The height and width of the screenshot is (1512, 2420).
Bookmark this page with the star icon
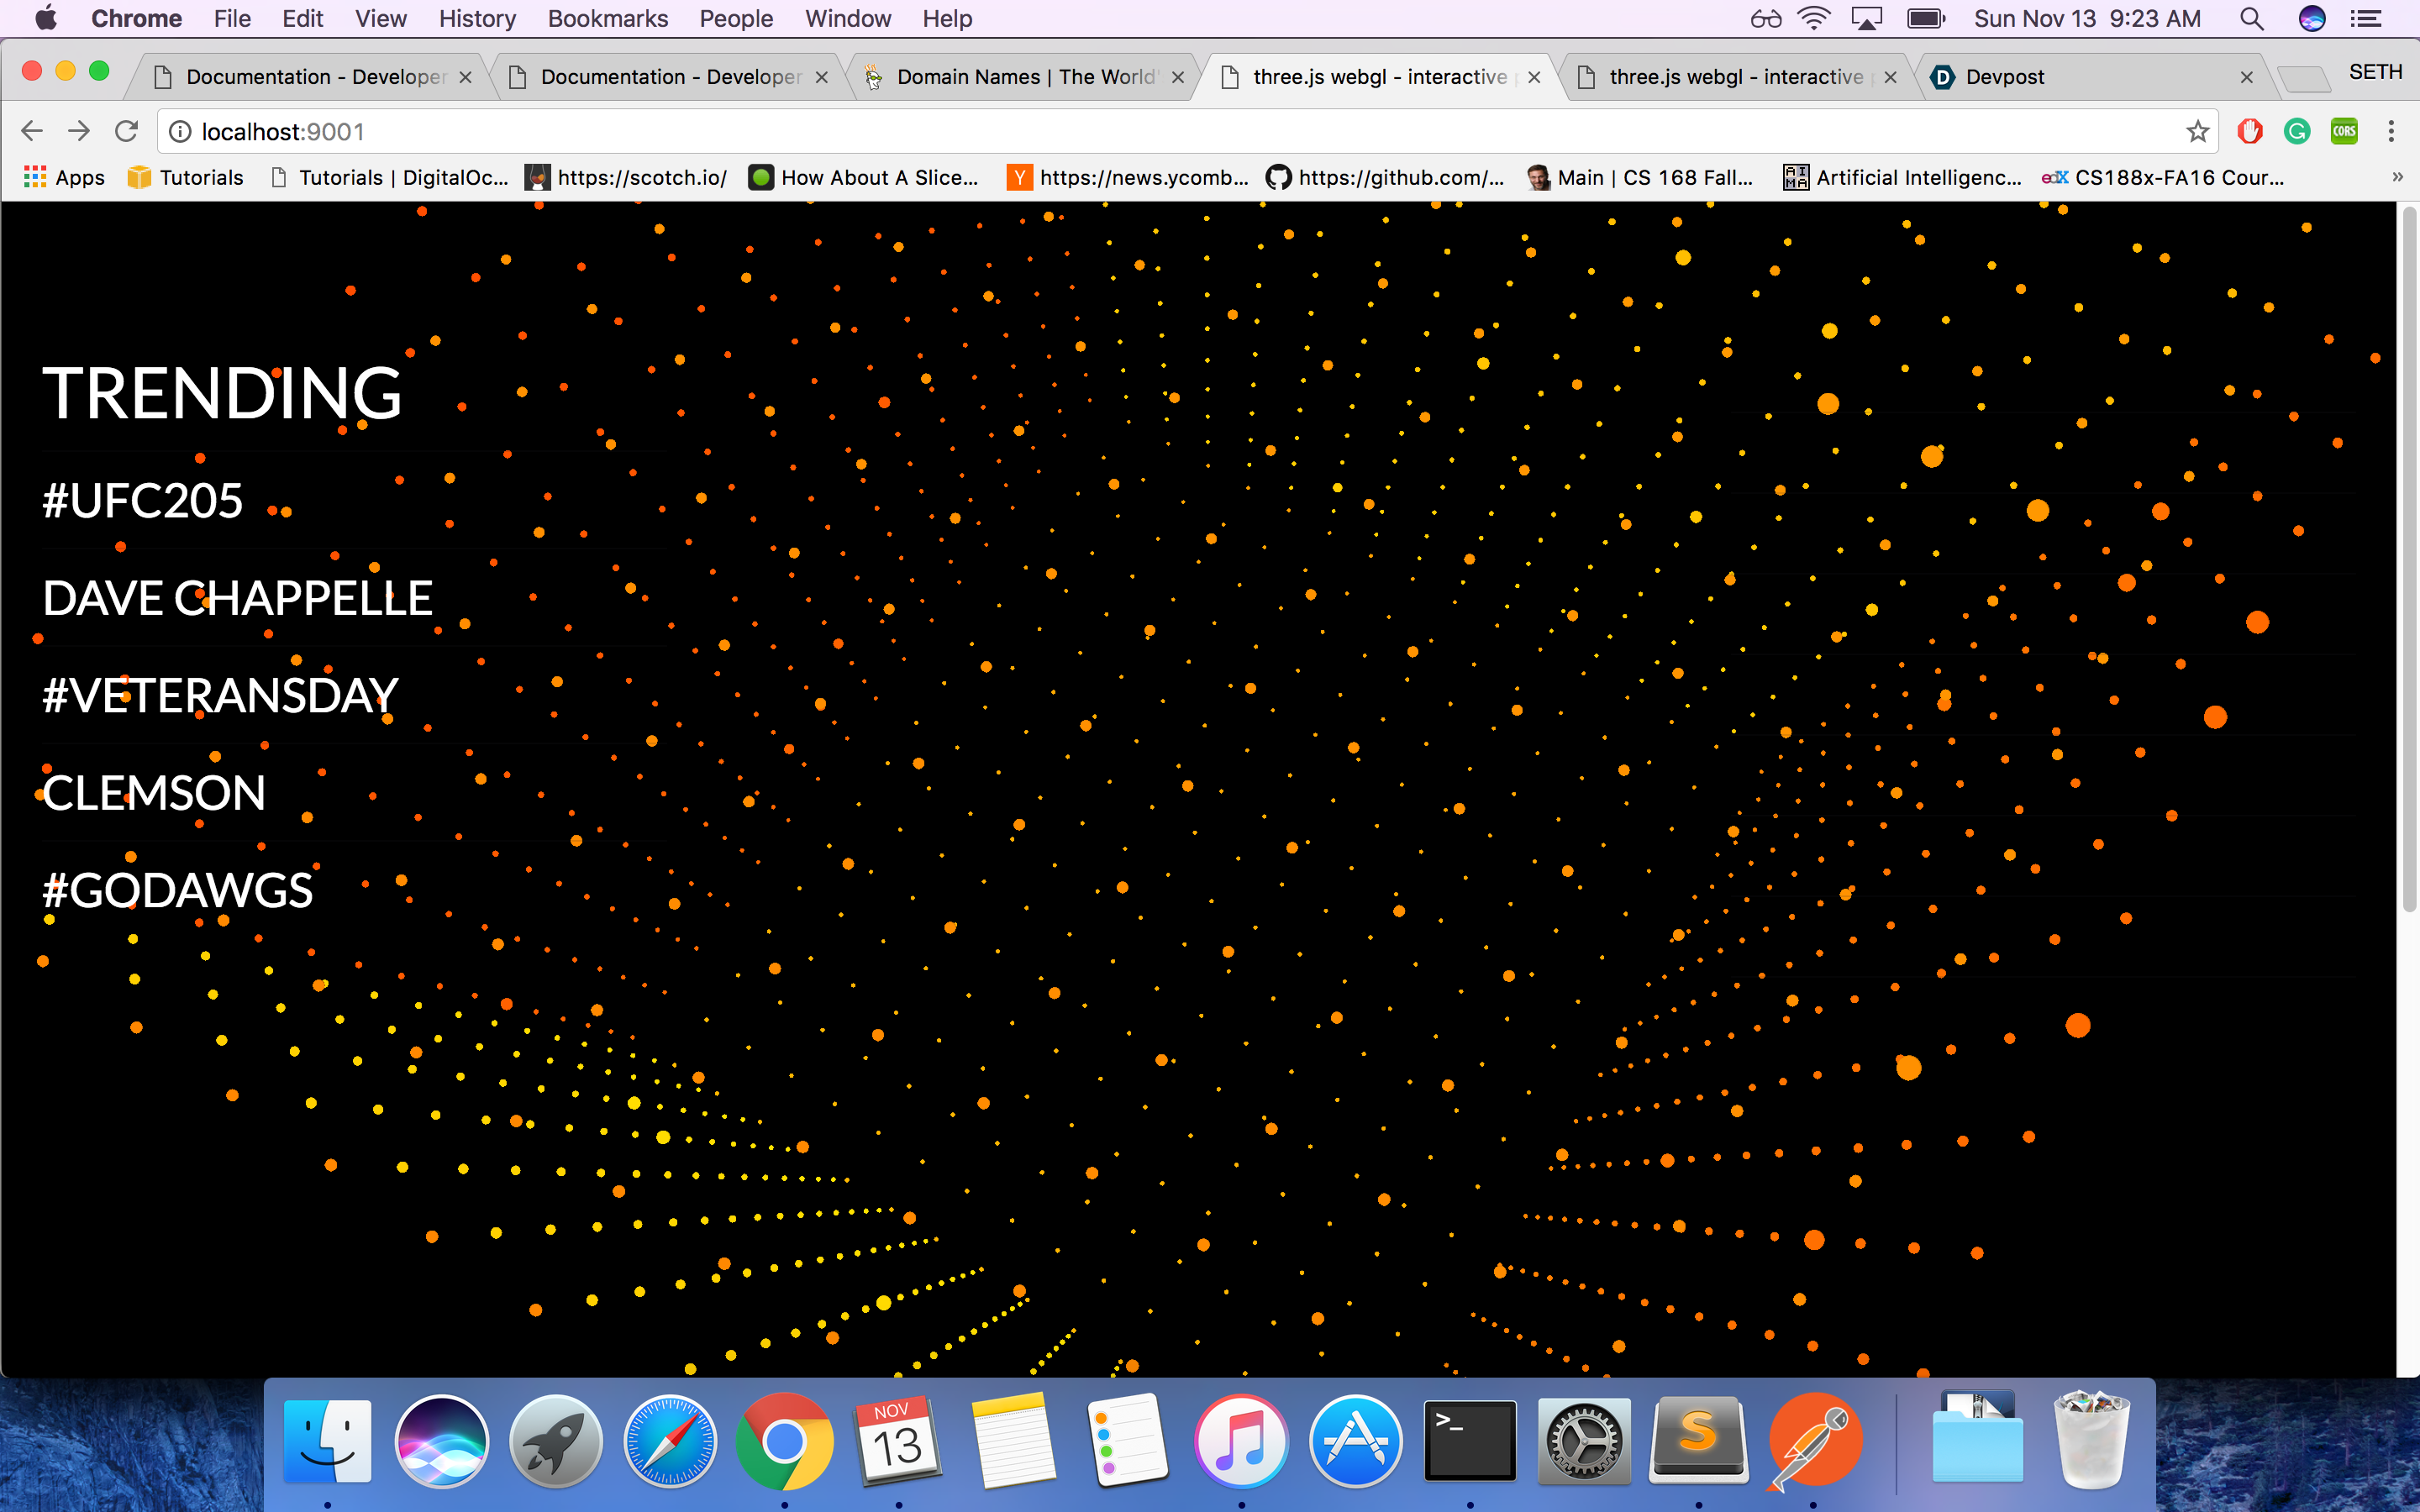click(x=2197, y=131)
